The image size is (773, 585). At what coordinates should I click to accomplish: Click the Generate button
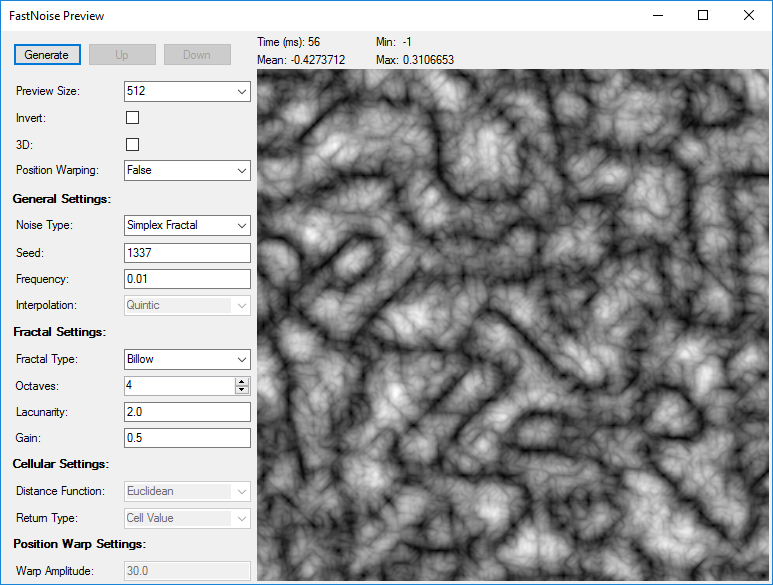point(47,55)
